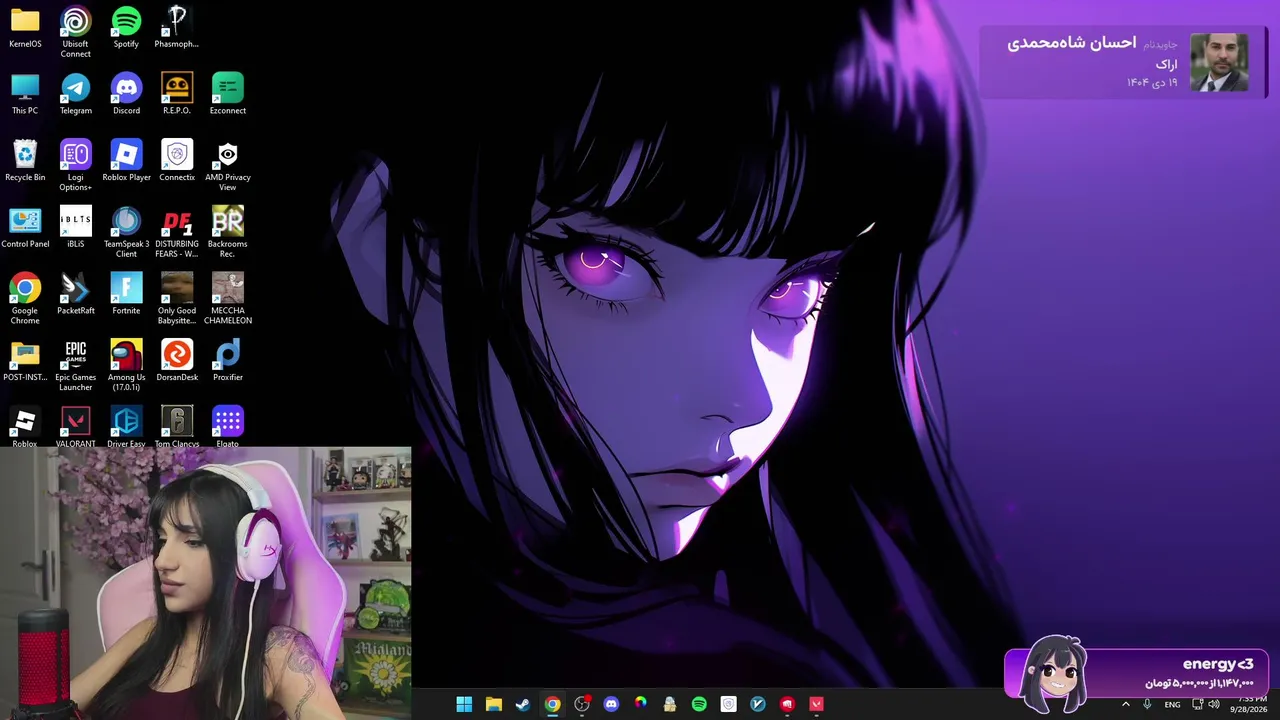Open the network status tray icon

point(1197,704)
